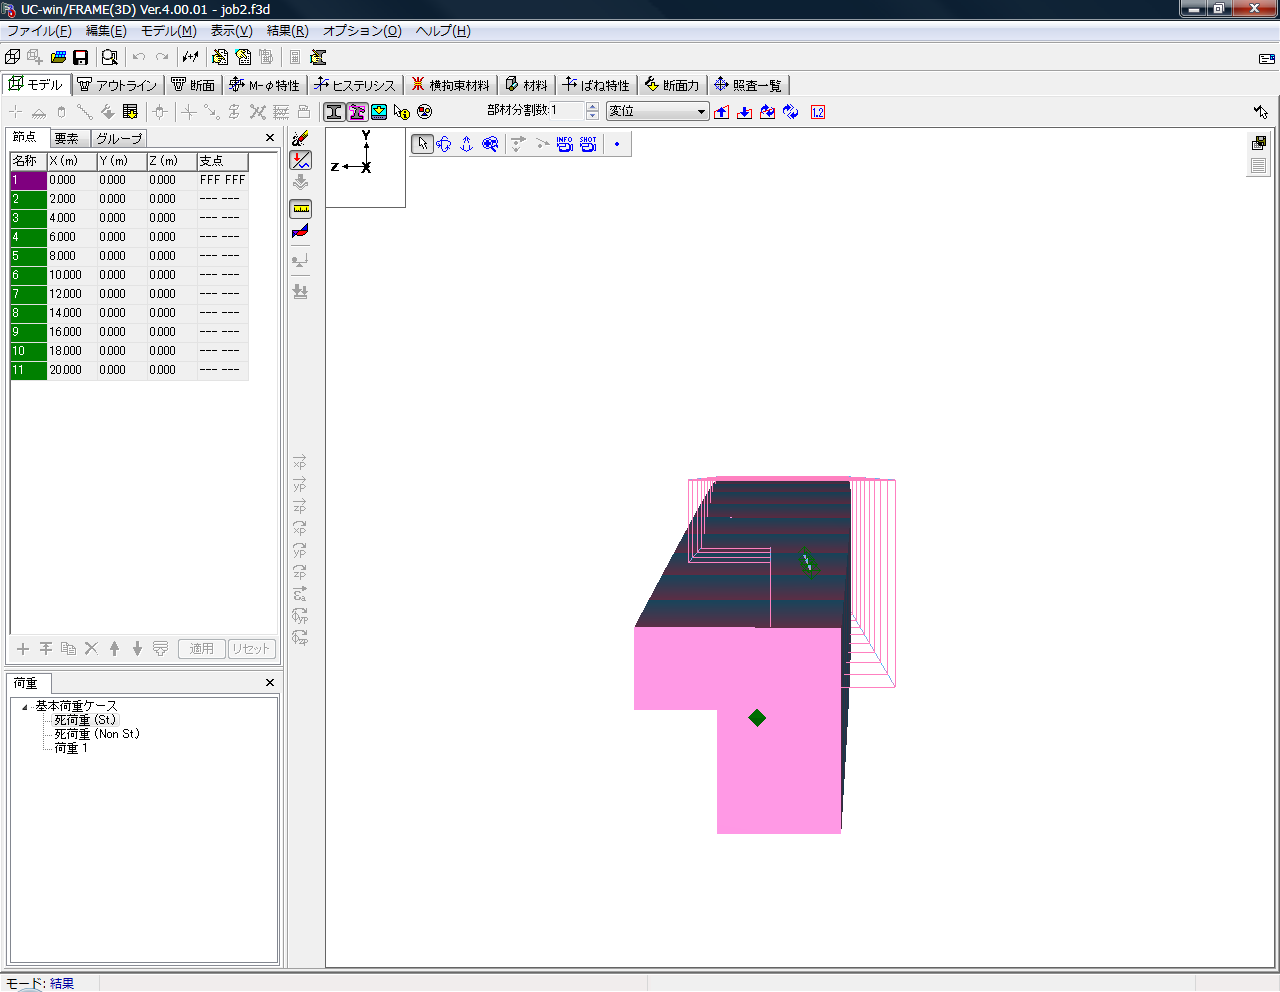Select 死荷重 (Non St.) load case
1280x992 pixels.
tap(96, 734)
